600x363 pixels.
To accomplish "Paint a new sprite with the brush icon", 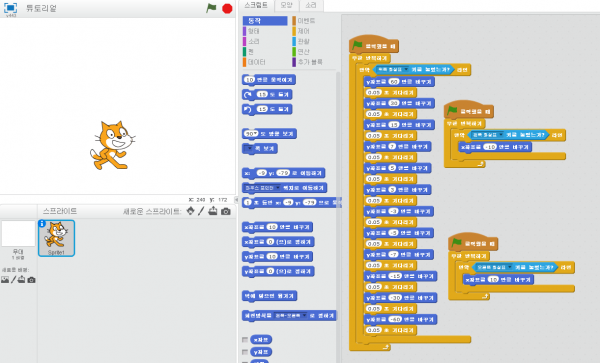I will point(201,211).
